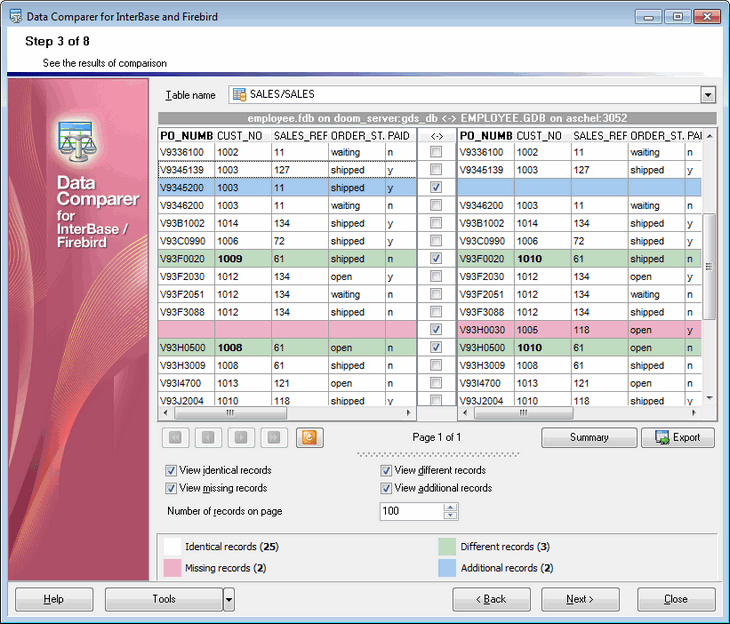Go to the last page of records
730x624 pixels.
[274, 437]
